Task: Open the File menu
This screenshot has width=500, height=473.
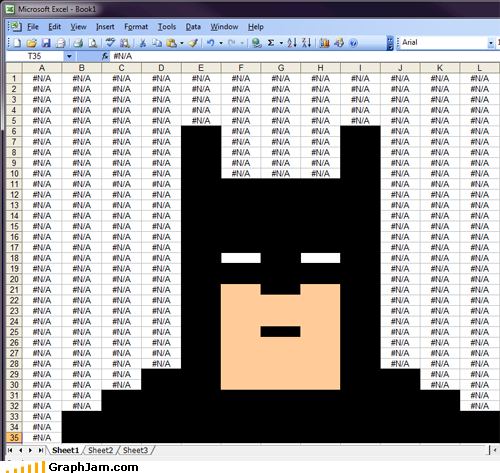Action: [x=33, y=27]
